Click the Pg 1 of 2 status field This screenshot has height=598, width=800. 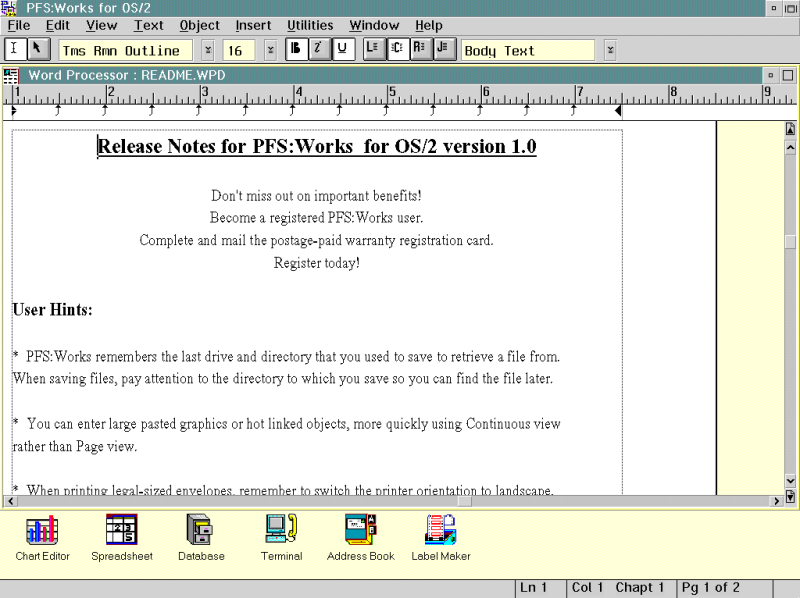[x=709, y=588]
